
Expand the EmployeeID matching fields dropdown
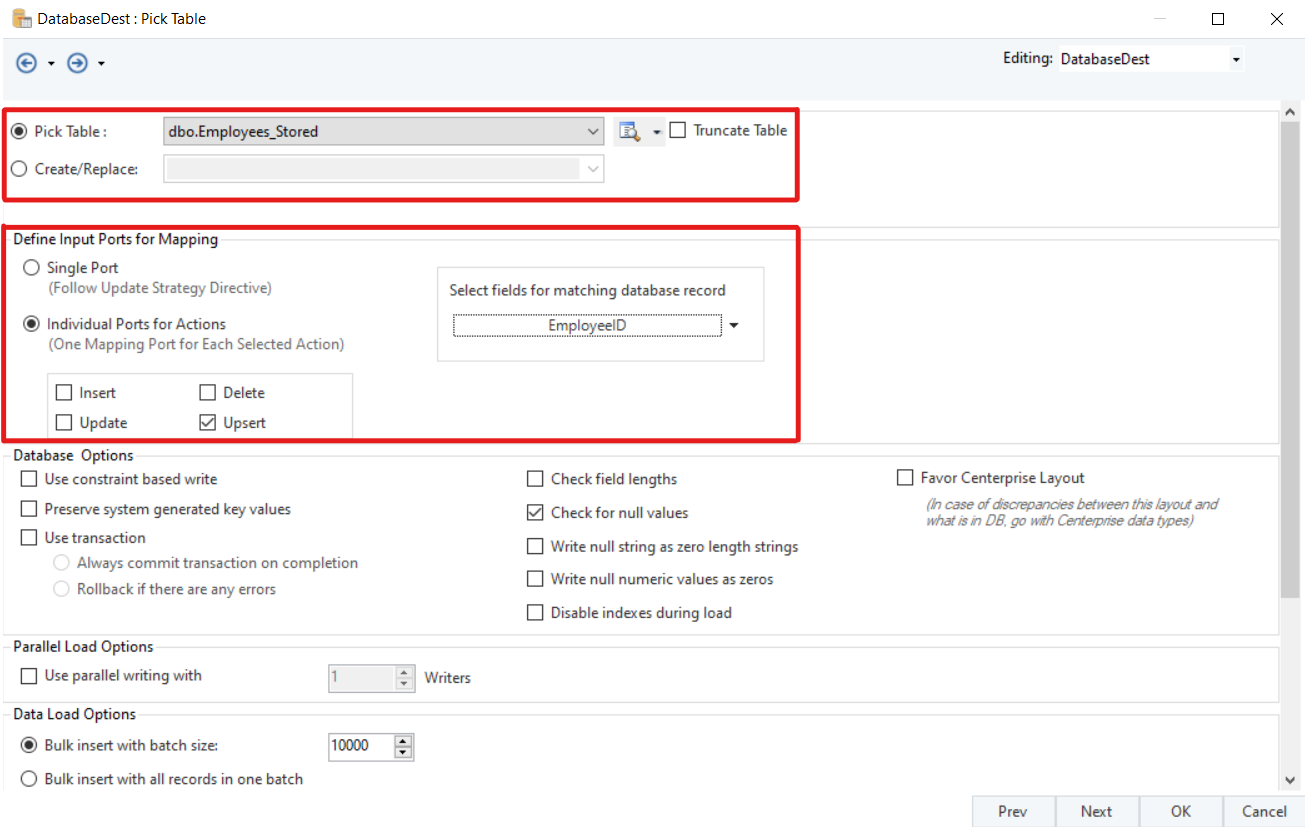pyautogui.click(x=734, y=325)
